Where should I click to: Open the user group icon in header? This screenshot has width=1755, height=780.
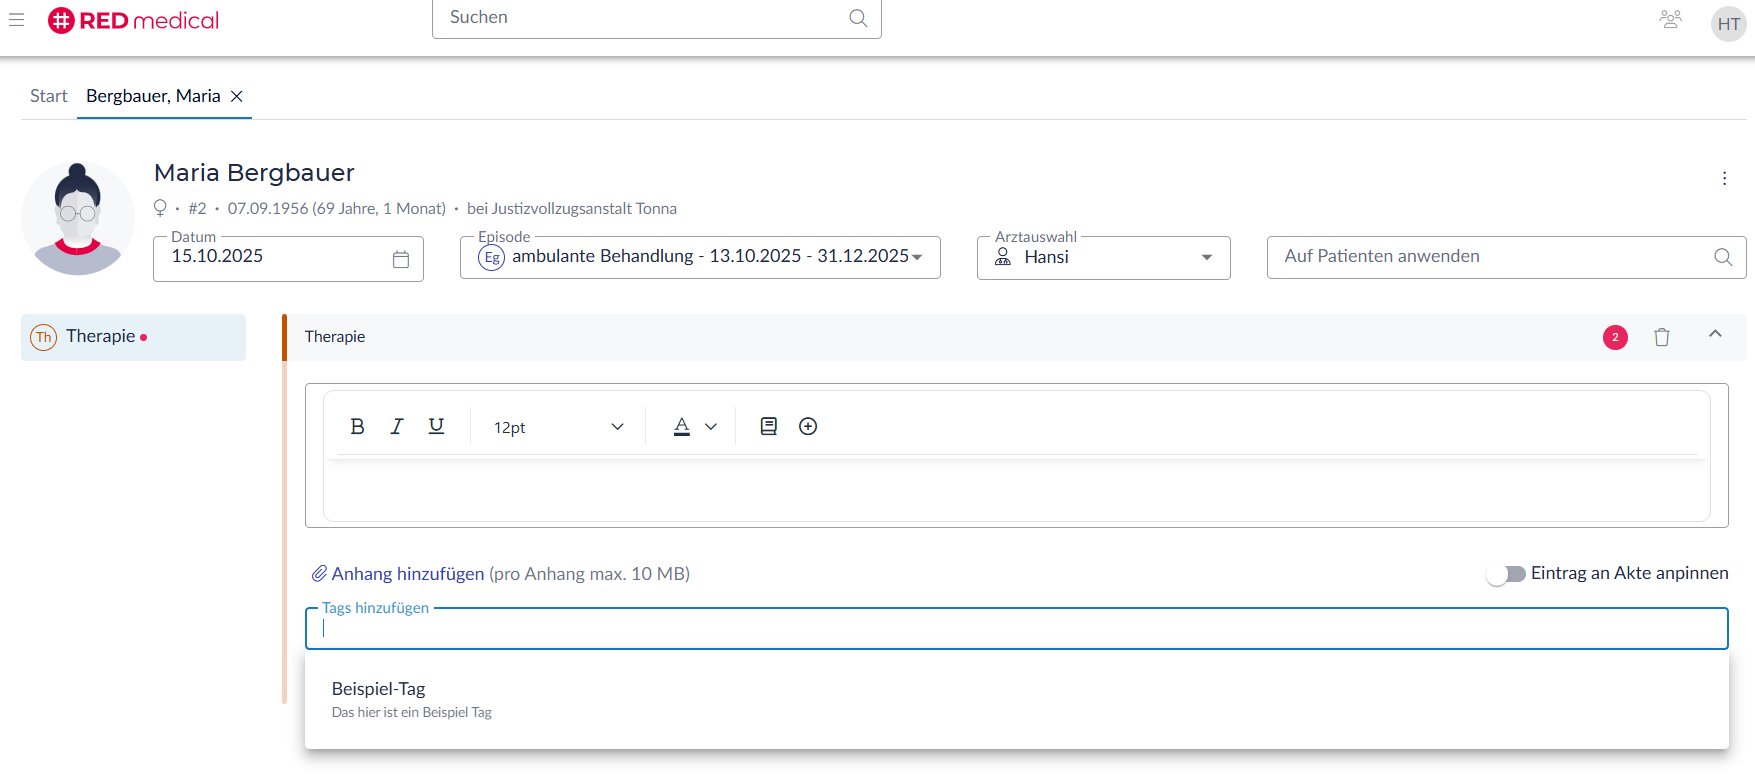(x=1670, y=20)
